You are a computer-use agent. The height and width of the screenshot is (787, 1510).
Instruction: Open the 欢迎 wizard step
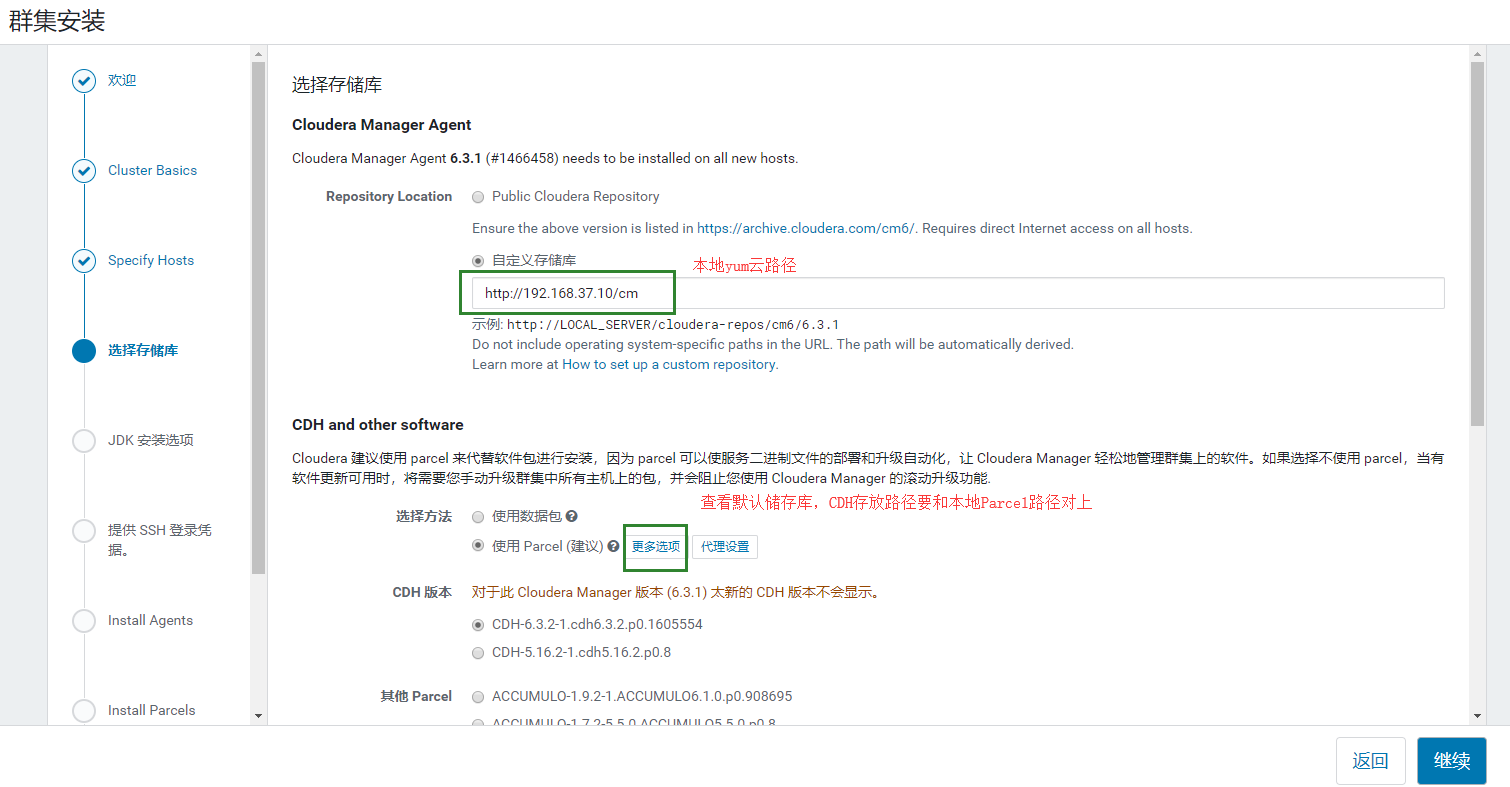[x=122, y=80]
